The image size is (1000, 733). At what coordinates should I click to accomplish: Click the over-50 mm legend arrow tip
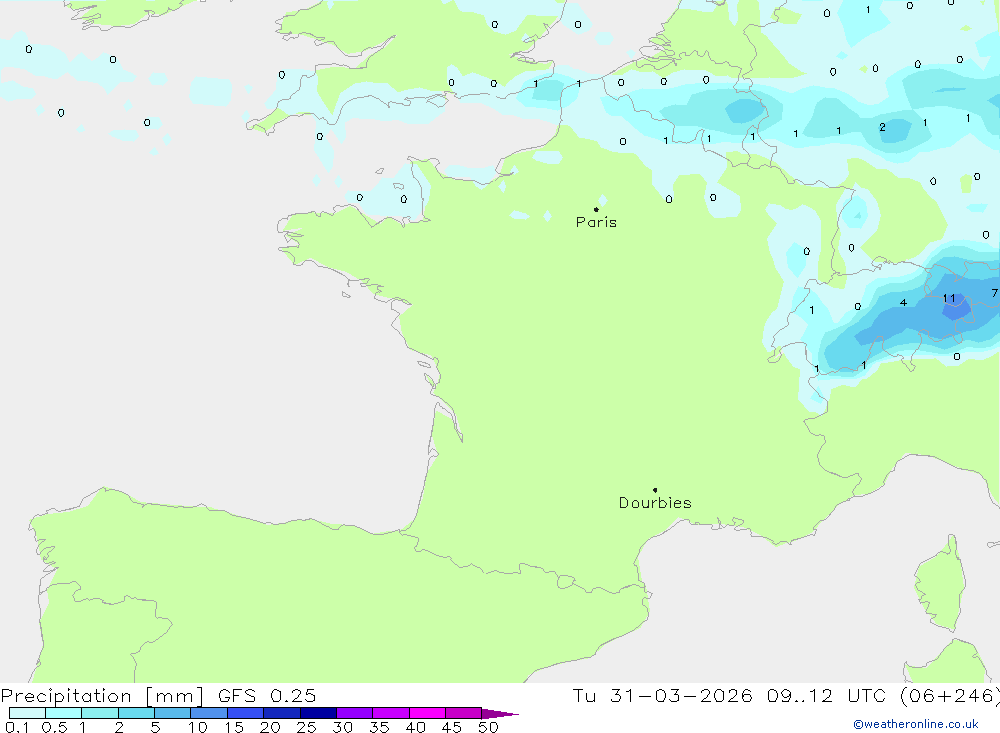click(501, 713)
